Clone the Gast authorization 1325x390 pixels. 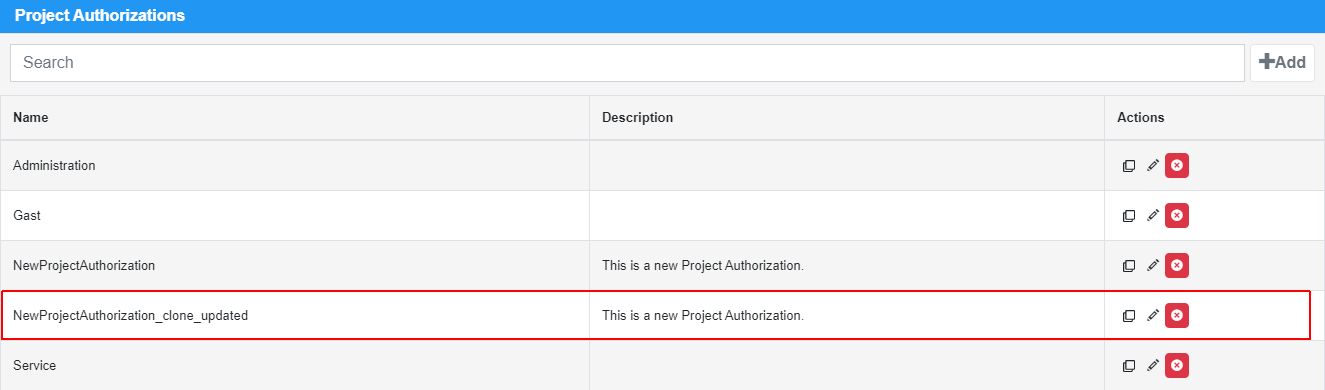[1129, 216]
